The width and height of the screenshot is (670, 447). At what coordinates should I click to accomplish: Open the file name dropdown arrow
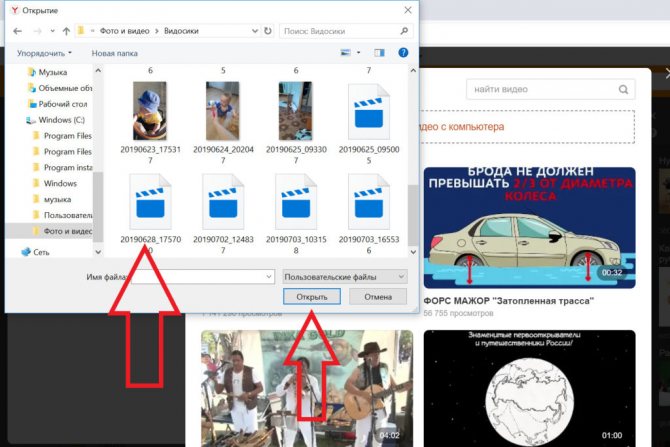(269, 277)
